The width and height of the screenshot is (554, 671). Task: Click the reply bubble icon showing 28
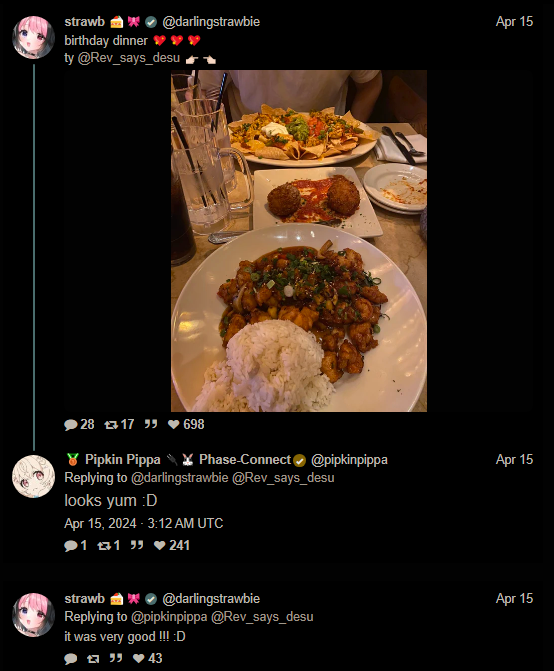pos(71,425)
